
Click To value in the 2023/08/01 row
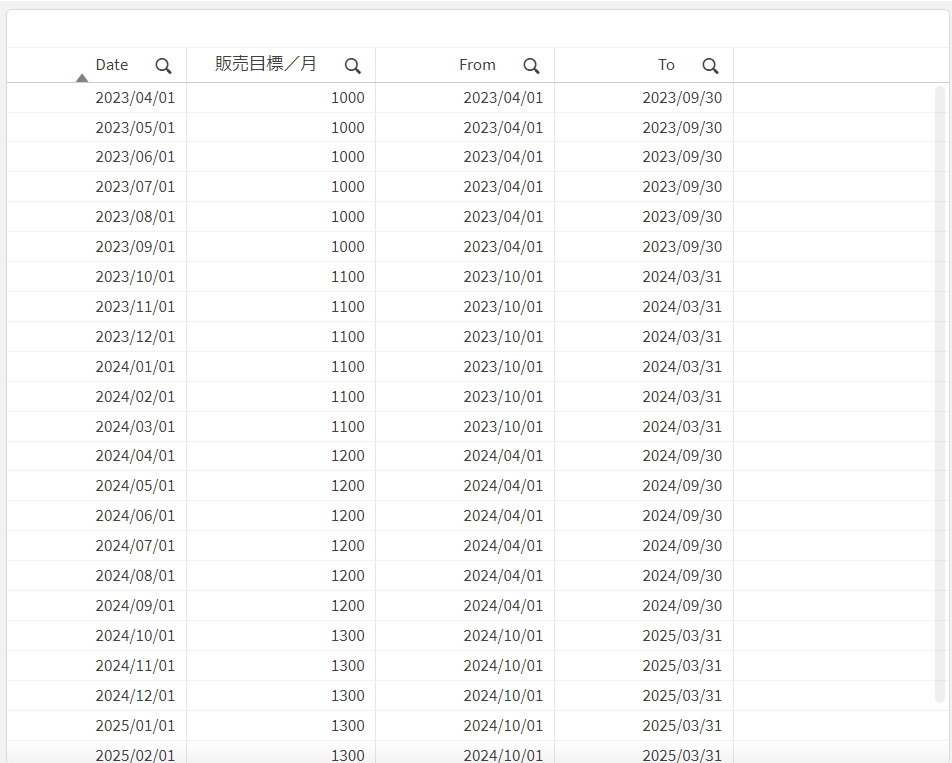[682, 217]
